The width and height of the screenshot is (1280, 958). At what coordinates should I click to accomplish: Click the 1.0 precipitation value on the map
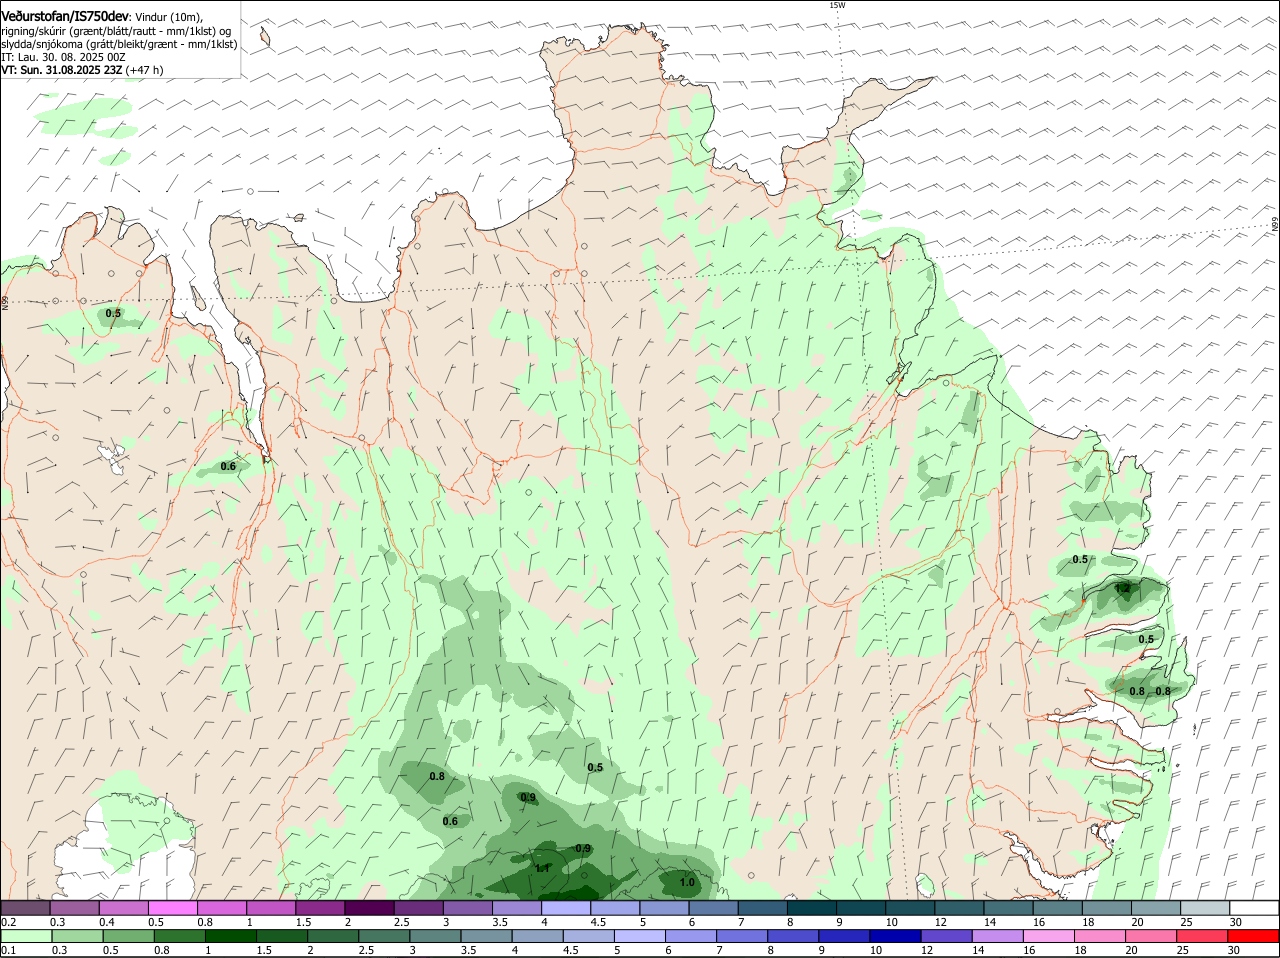(x=687, y=882)
